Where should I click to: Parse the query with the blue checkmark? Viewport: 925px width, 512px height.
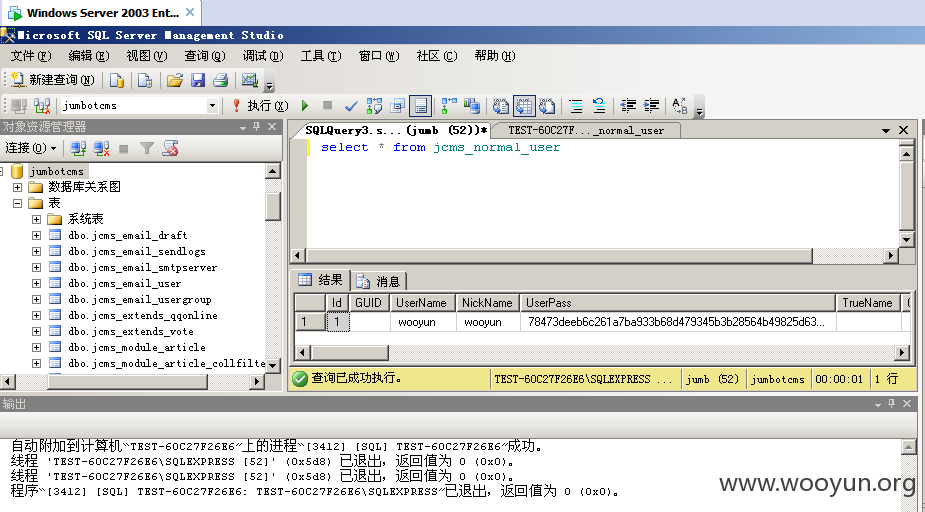click(351, 106)
